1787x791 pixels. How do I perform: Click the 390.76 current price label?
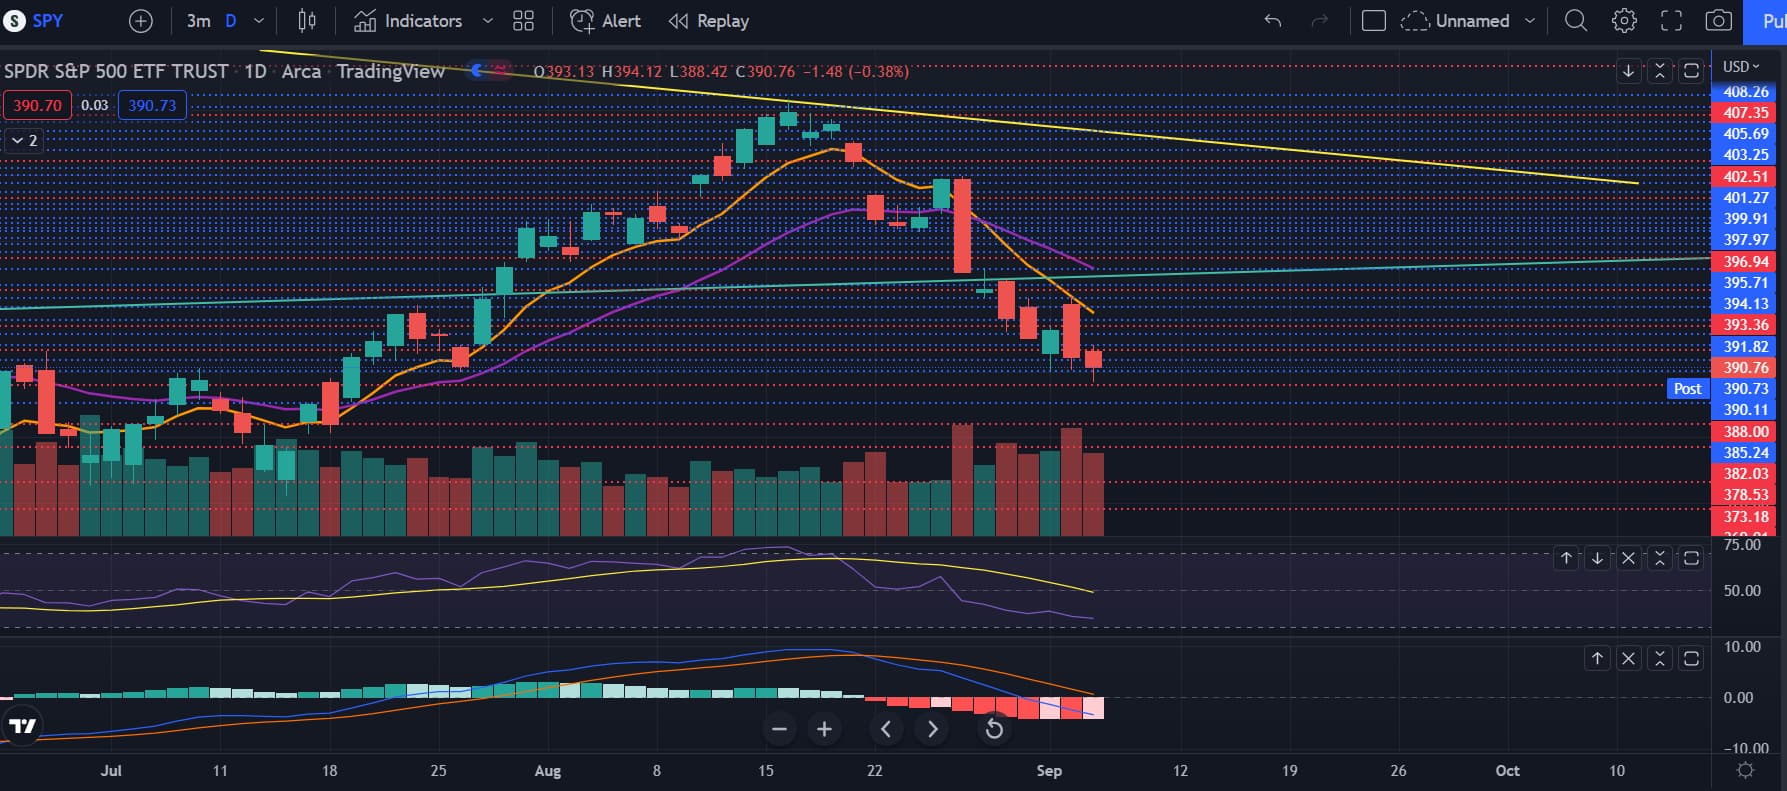pyautogui.click(x=1746, y=368)
